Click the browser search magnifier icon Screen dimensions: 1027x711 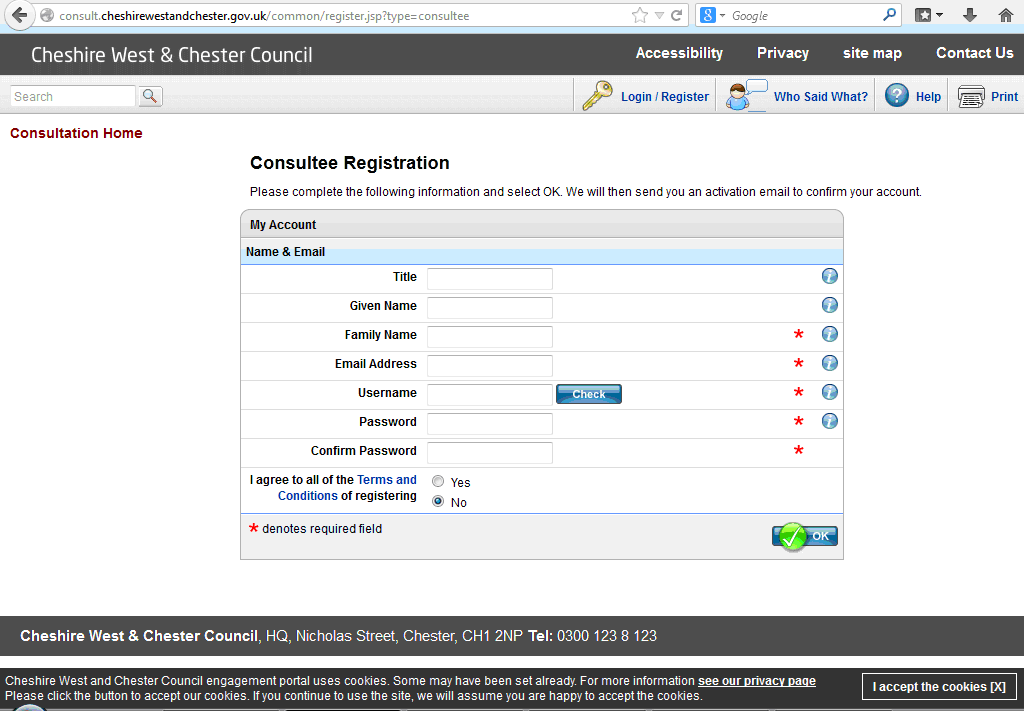click(889, 14)
